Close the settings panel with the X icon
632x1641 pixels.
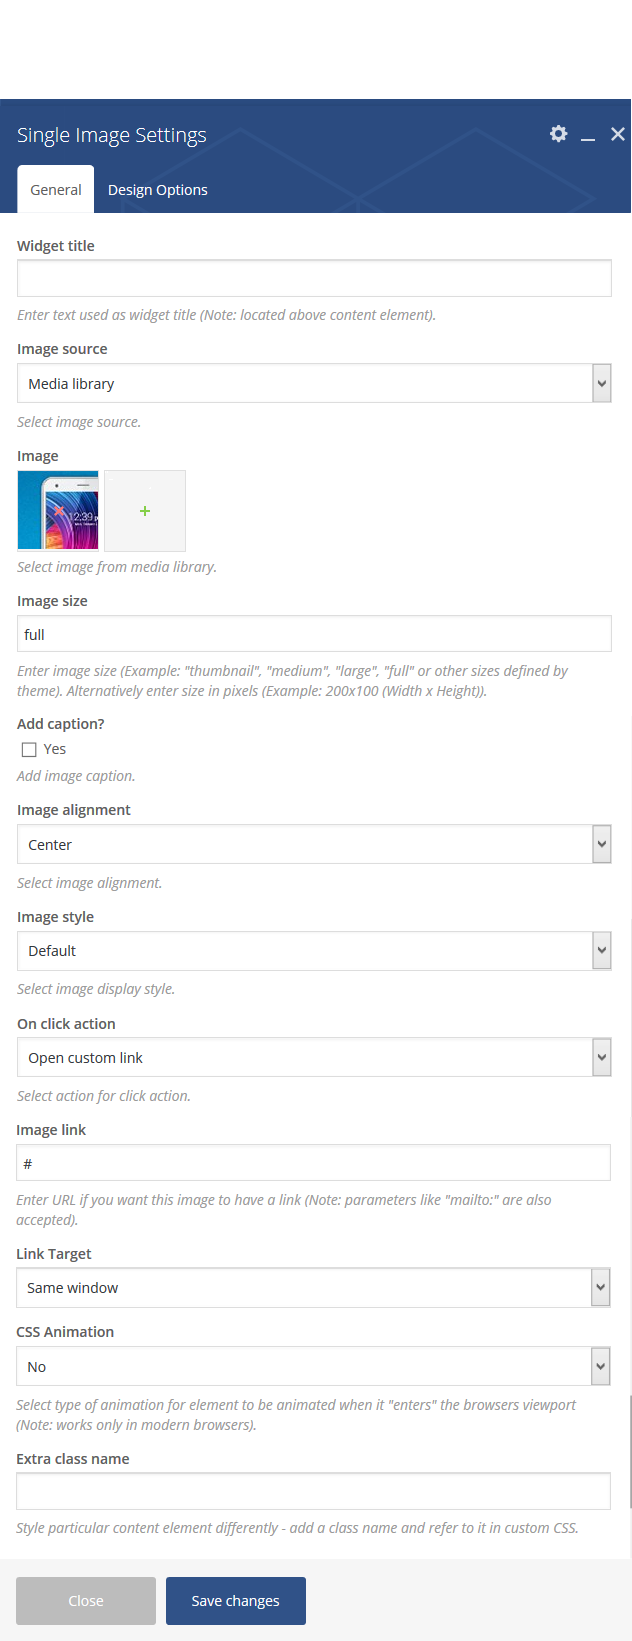[618, 134]
